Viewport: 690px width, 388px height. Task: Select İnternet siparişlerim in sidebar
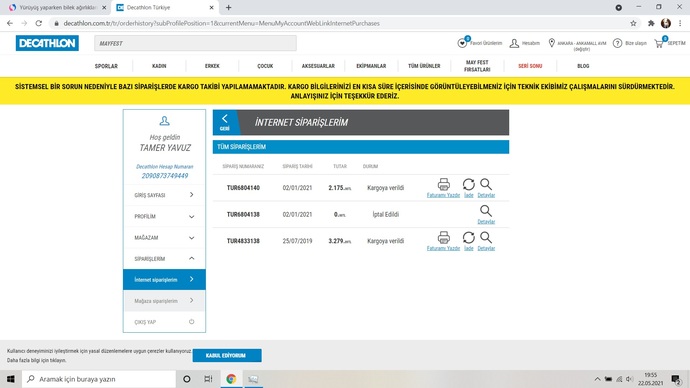point(164,279)
